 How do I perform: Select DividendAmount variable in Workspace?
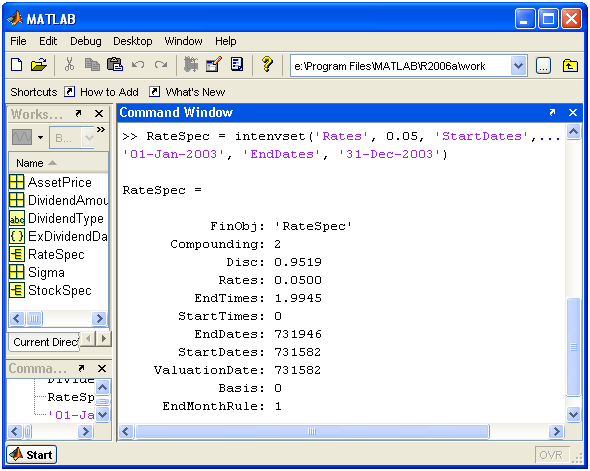[58, 200]
